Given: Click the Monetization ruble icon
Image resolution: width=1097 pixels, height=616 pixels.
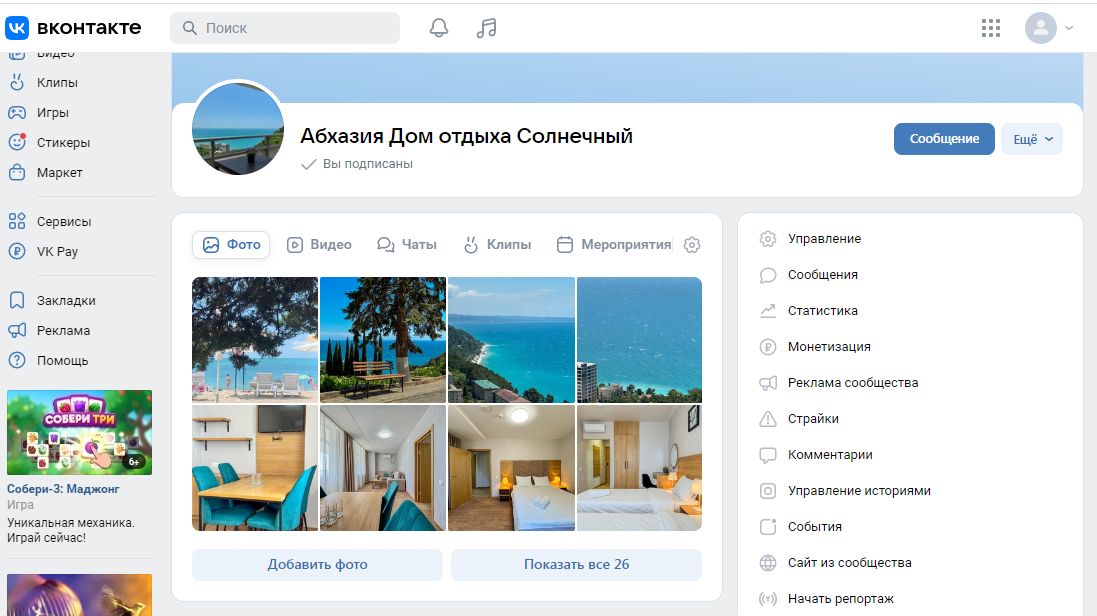Looking at the screenshot, I should [768, 347].
